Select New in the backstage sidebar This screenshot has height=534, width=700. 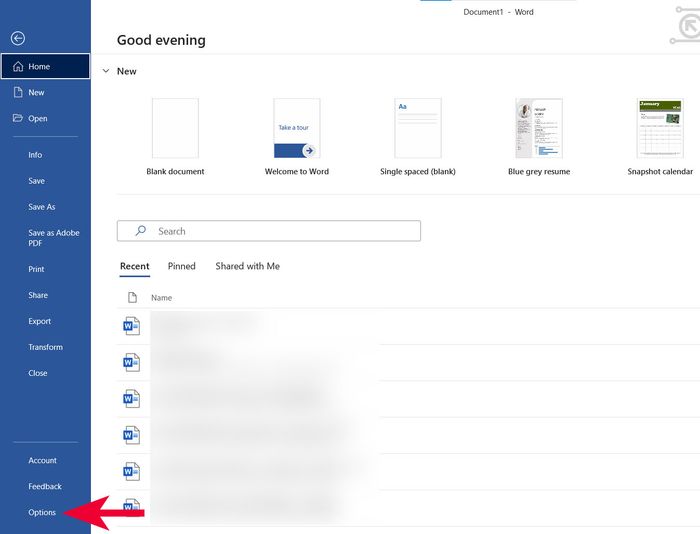coord(46,92)
